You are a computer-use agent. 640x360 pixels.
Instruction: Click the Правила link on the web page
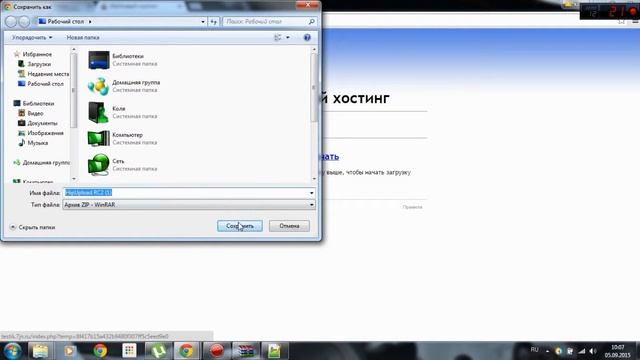(412, 207)
